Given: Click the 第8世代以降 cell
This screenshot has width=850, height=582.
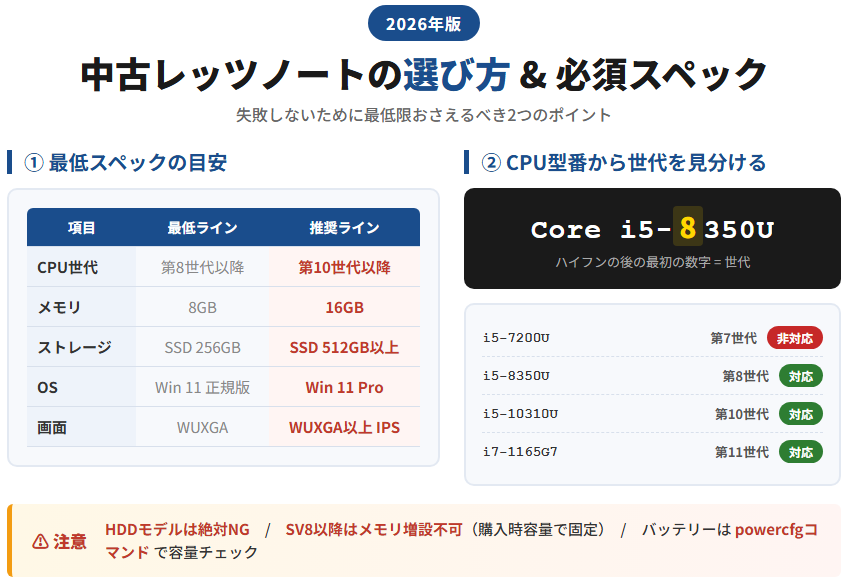Looking at the screenshot, I should click(x=202, y=267).
